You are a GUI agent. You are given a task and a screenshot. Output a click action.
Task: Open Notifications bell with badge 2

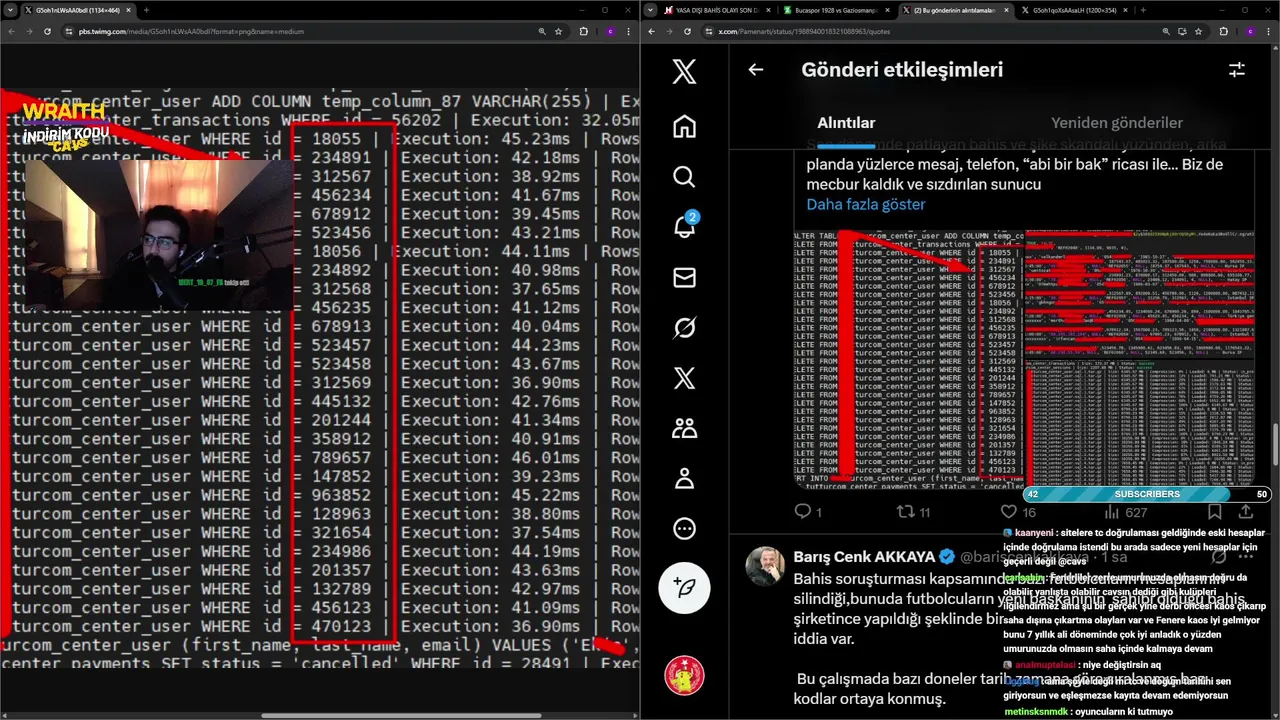pyautogui.click(x=684, y=226)
